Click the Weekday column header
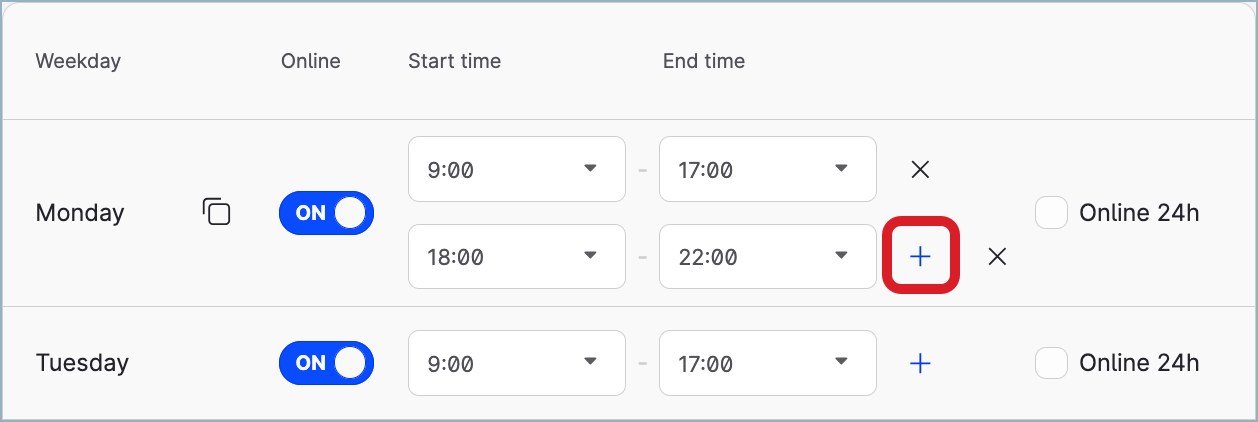The height and width of the screenshot is (422, 1258). pos(78,61)
